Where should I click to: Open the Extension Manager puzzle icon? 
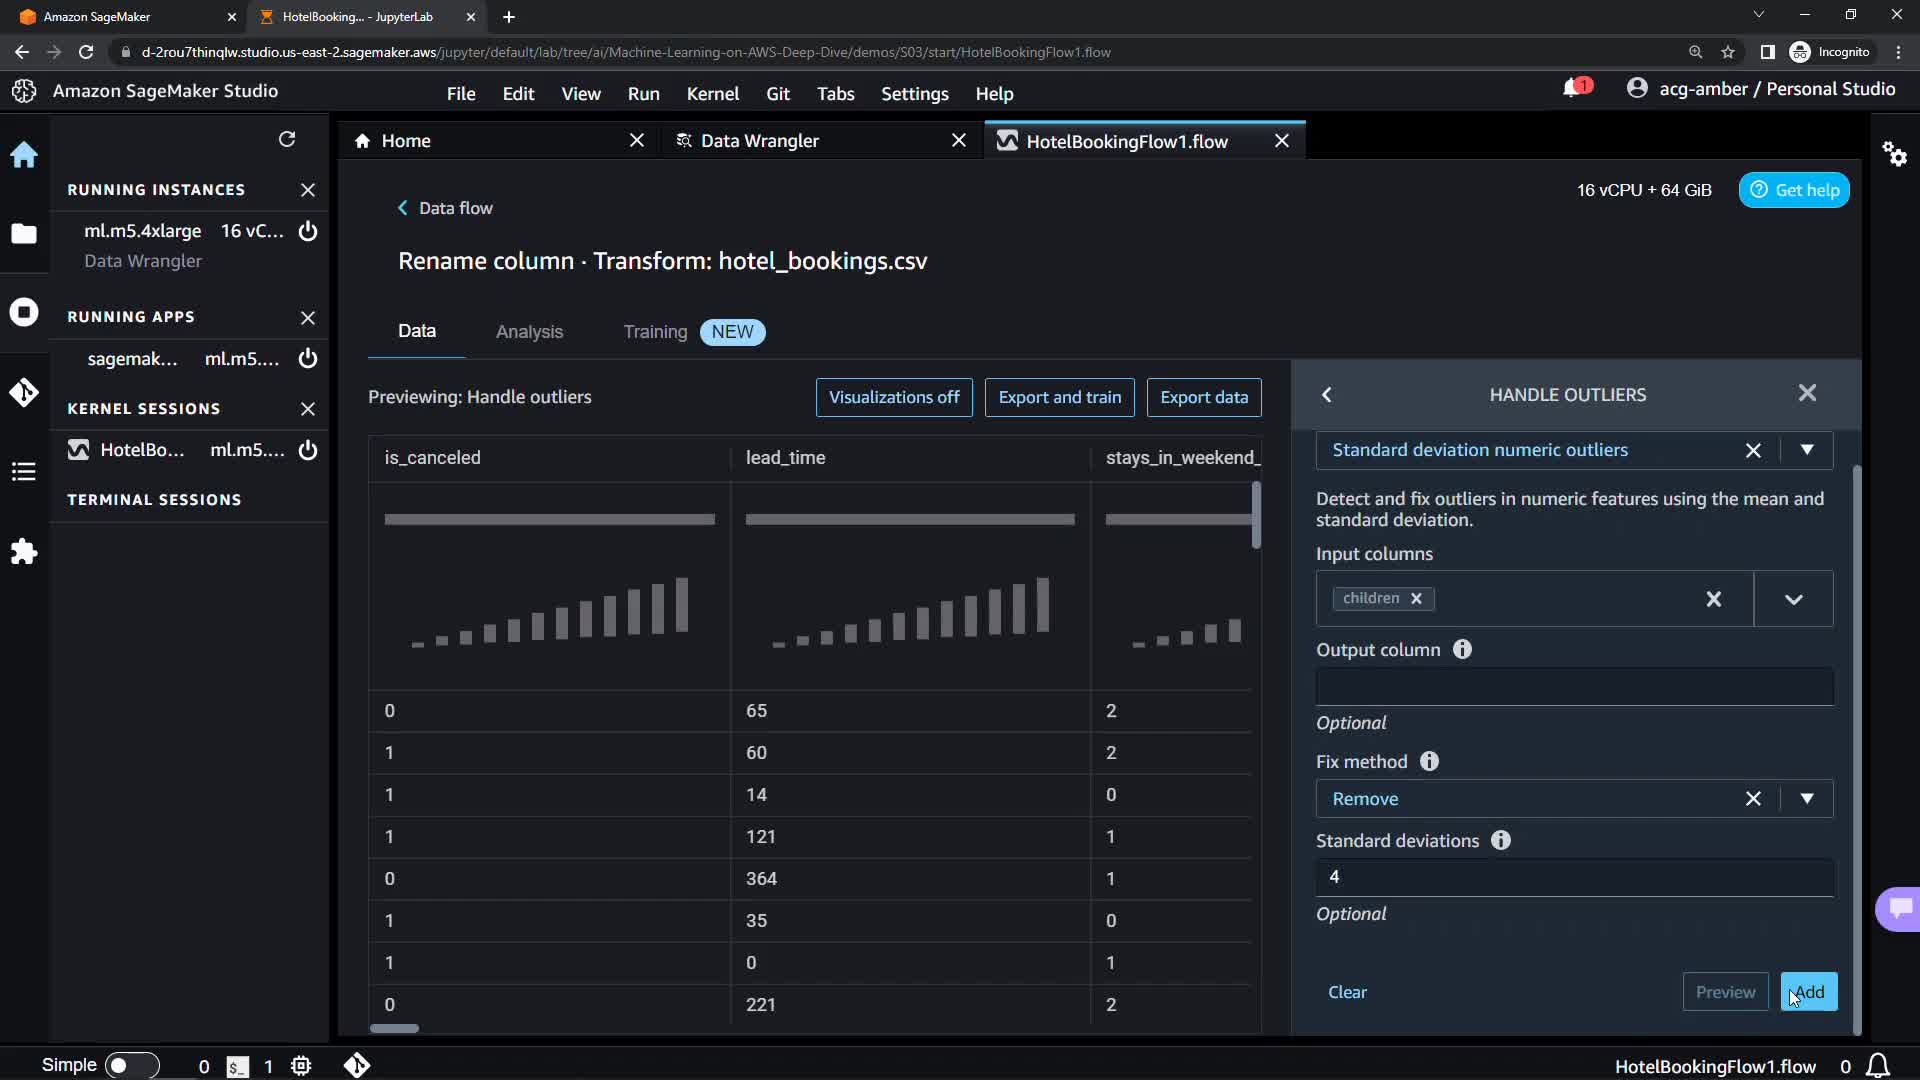tap(24, 552)
